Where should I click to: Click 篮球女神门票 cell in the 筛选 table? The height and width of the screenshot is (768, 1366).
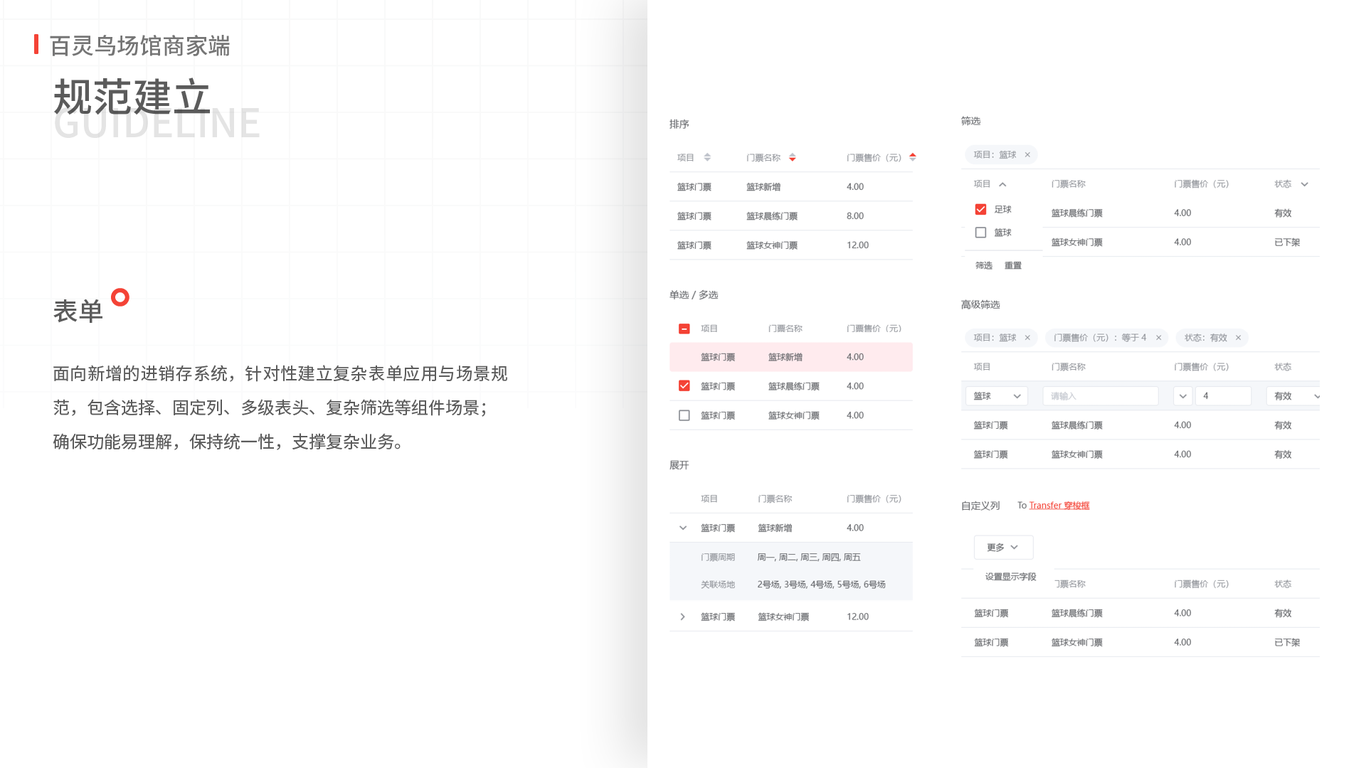coord(1077,243)
